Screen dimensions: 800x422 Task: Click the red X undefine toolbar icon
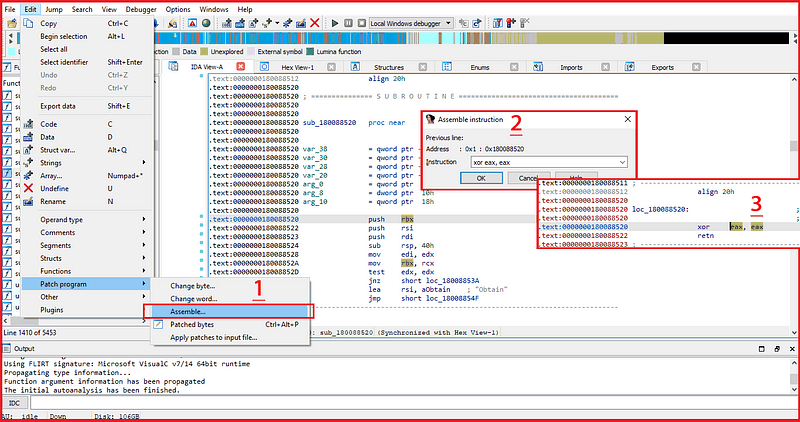[315, 23]
